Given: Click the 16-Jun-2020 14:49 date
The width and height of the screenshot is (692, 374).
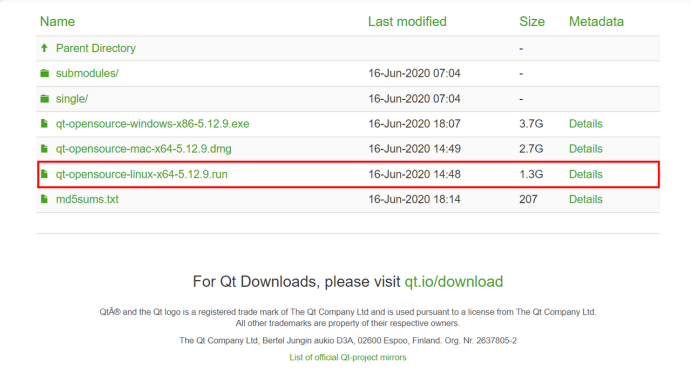Looking at the screenshot, I should pyautogui.click(x=414, y=149).
